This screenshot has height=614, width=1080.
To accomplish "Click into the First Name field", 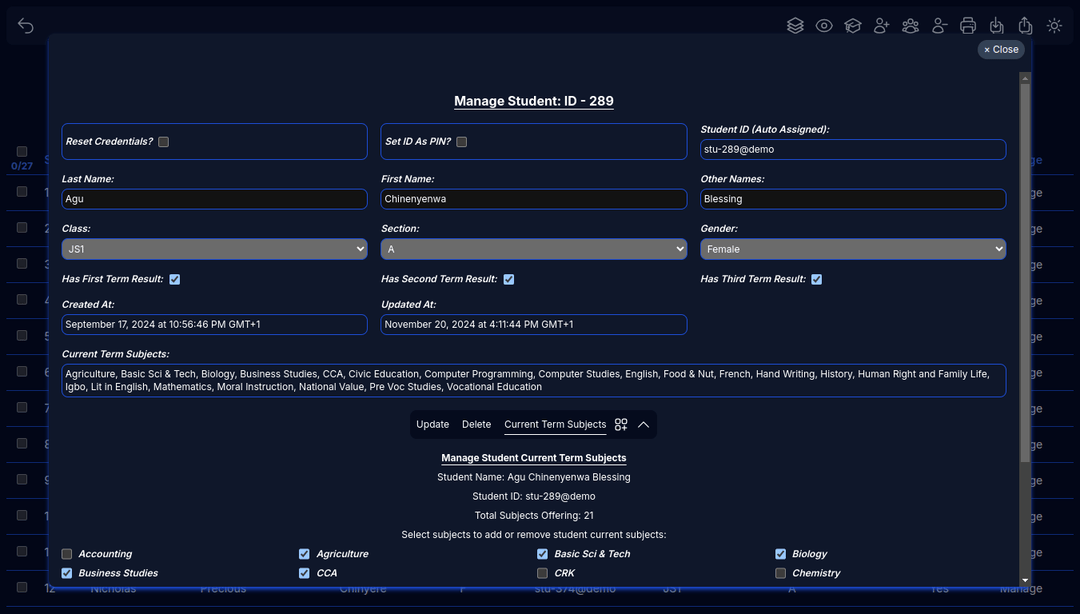I will point(533,199).
